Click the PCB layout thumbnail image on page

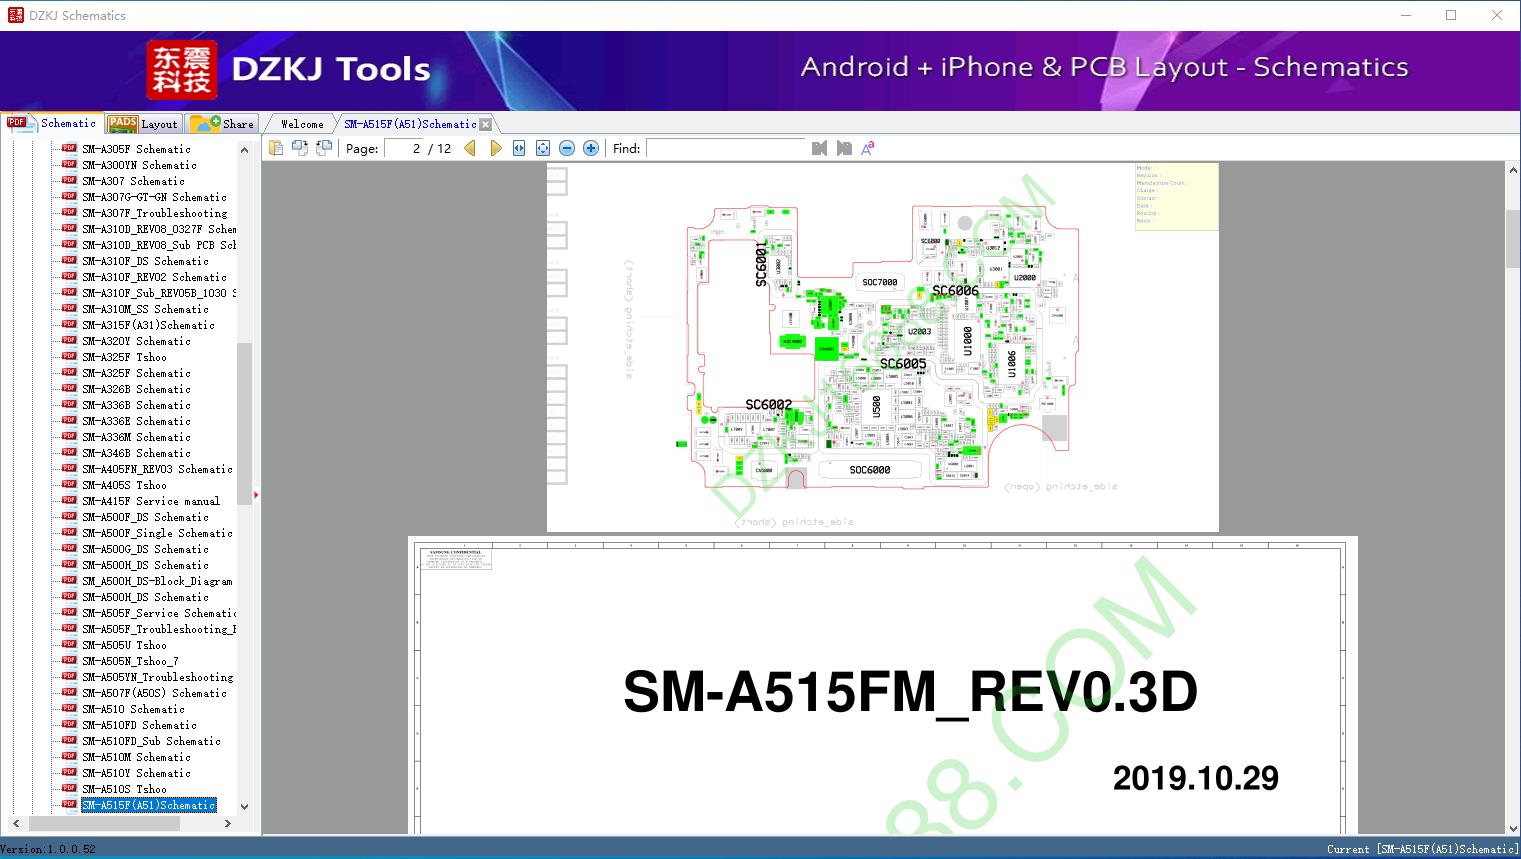tap(883, 347)
